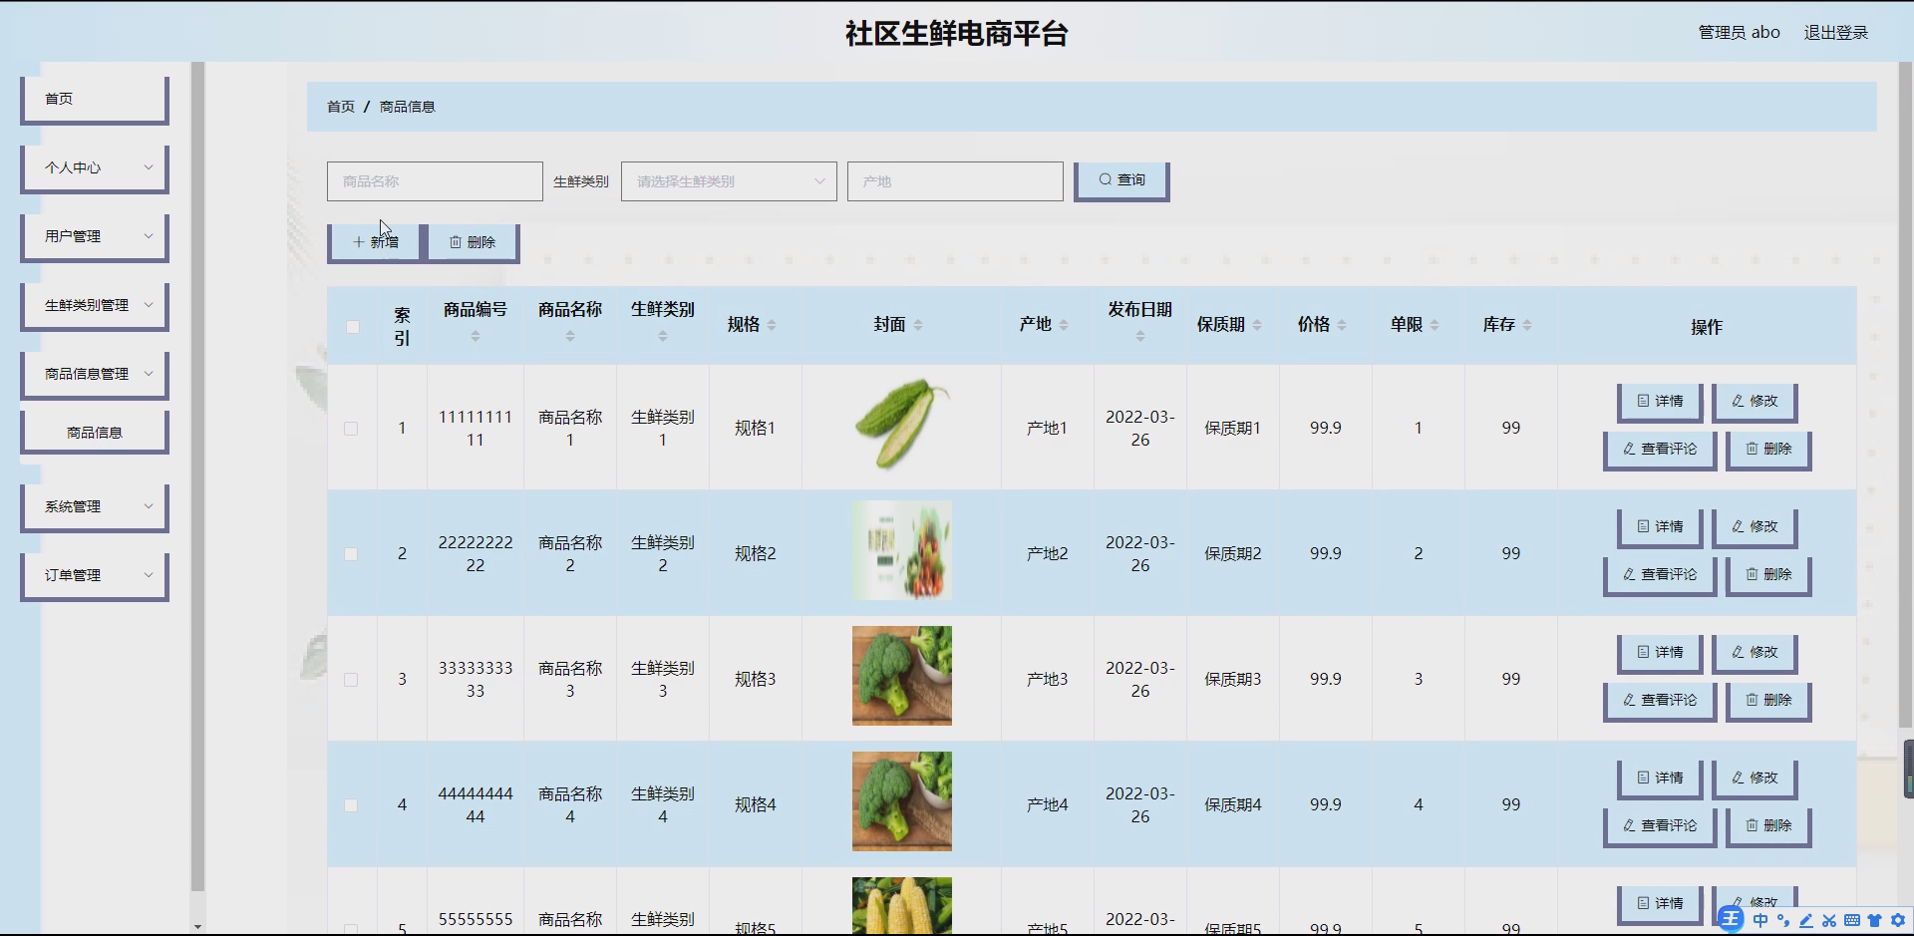Sort table by 规格 column arrows

click(x=772, y=325)
